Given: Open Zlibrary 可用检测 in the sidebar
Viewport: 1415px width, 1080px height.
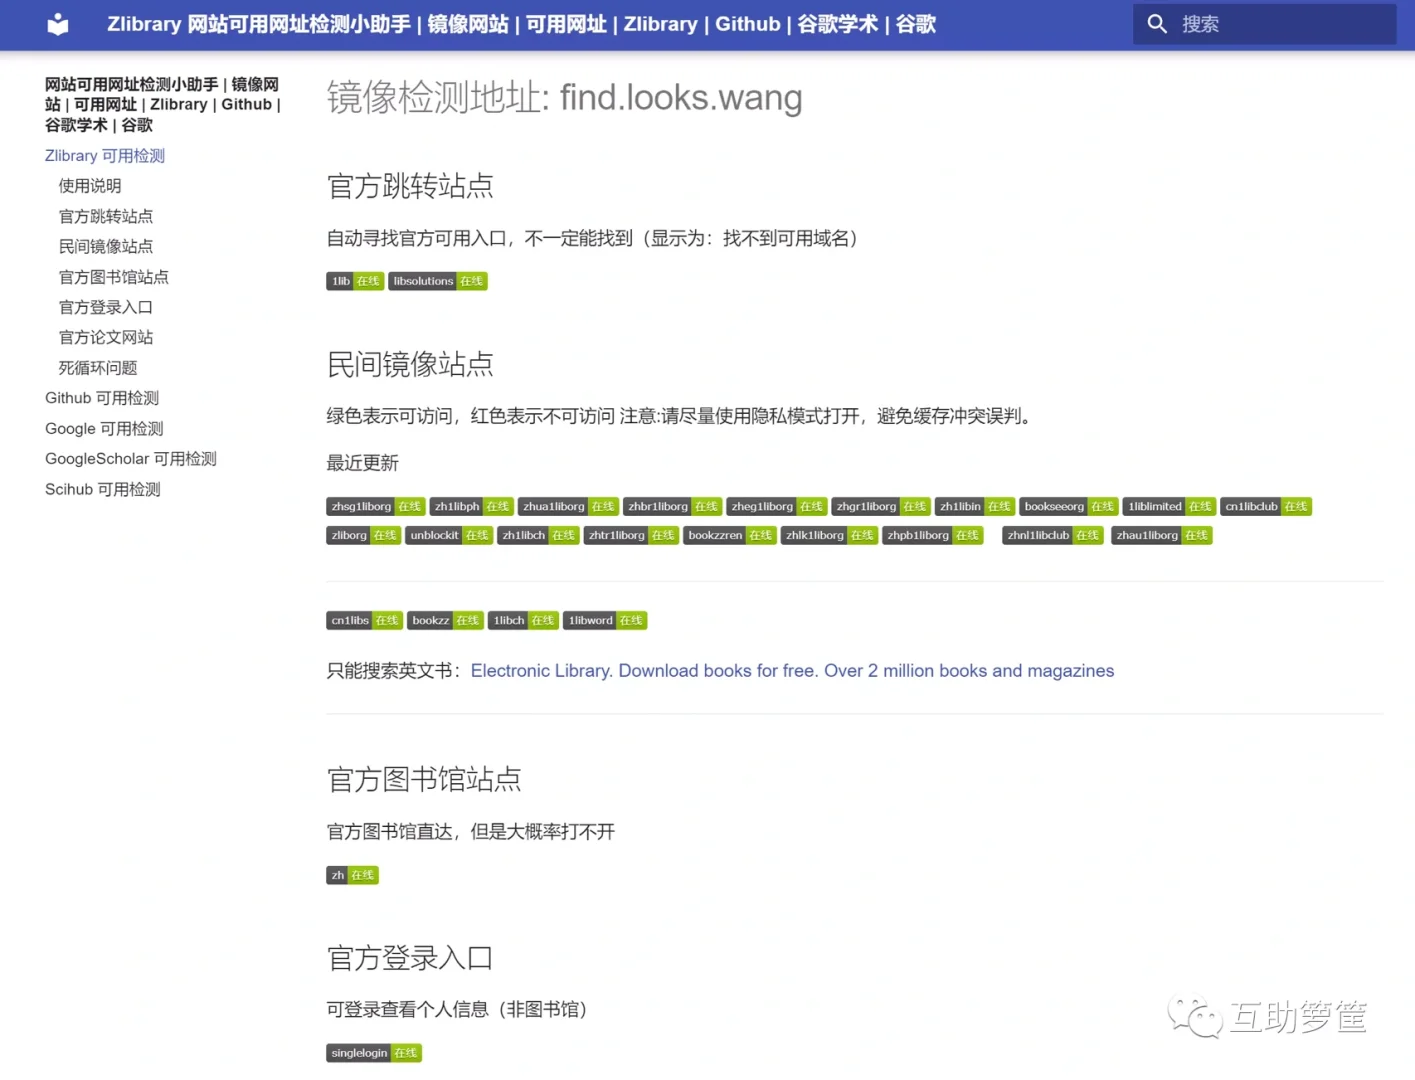Looking at the screenshot, I should [105, 156].
